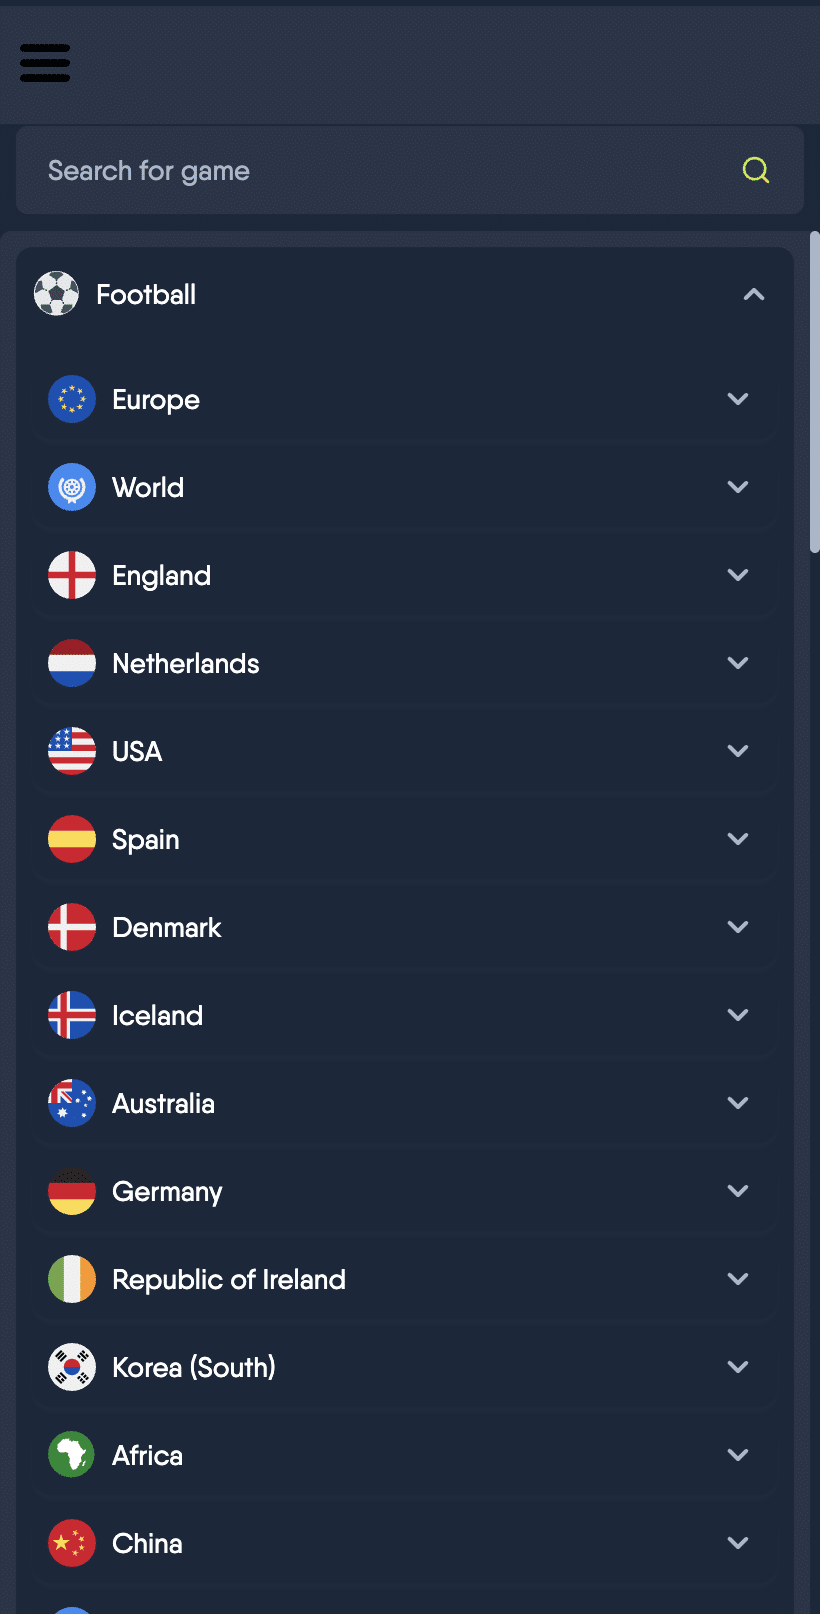Click the football ball icon

[56, 293]
